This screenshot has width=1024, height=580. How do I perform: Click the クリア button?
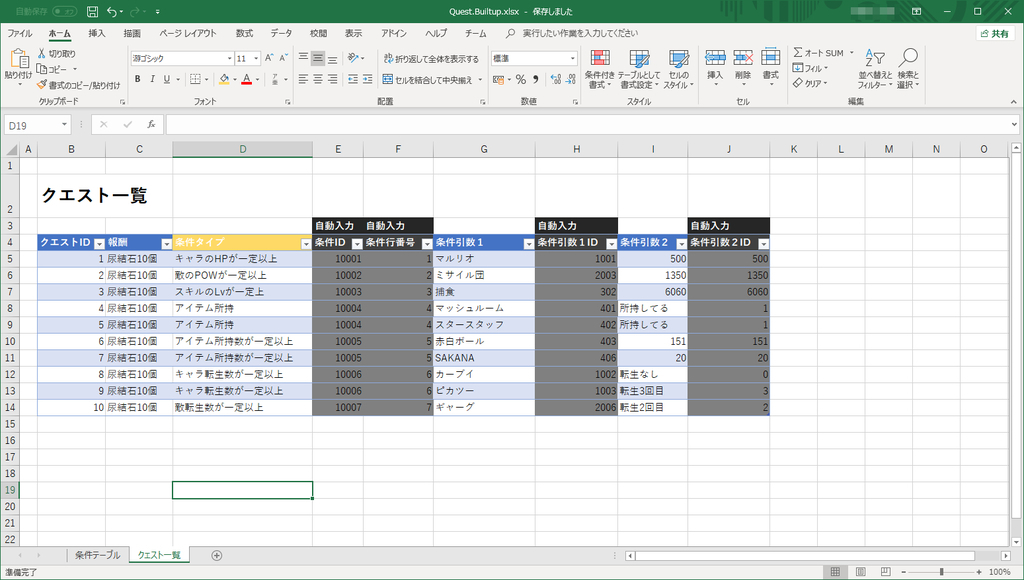(x=810, y=83)
